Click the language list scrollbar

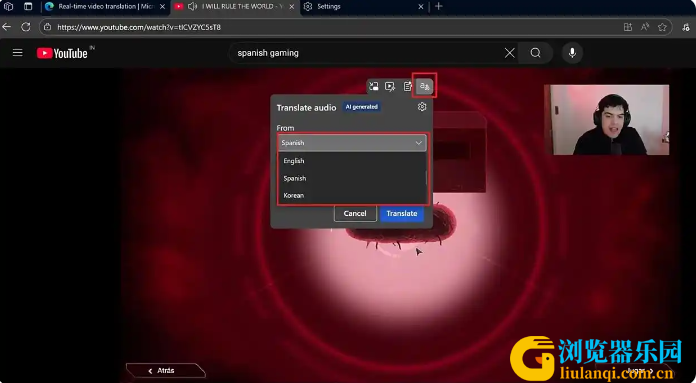tap(426, 178)
